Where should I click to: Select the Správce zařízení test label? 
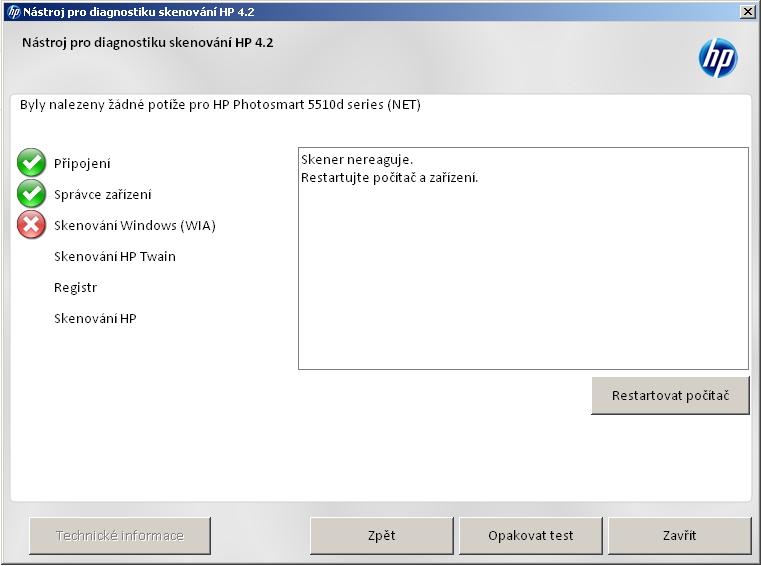pyautogui.click(x=102, y=195)
